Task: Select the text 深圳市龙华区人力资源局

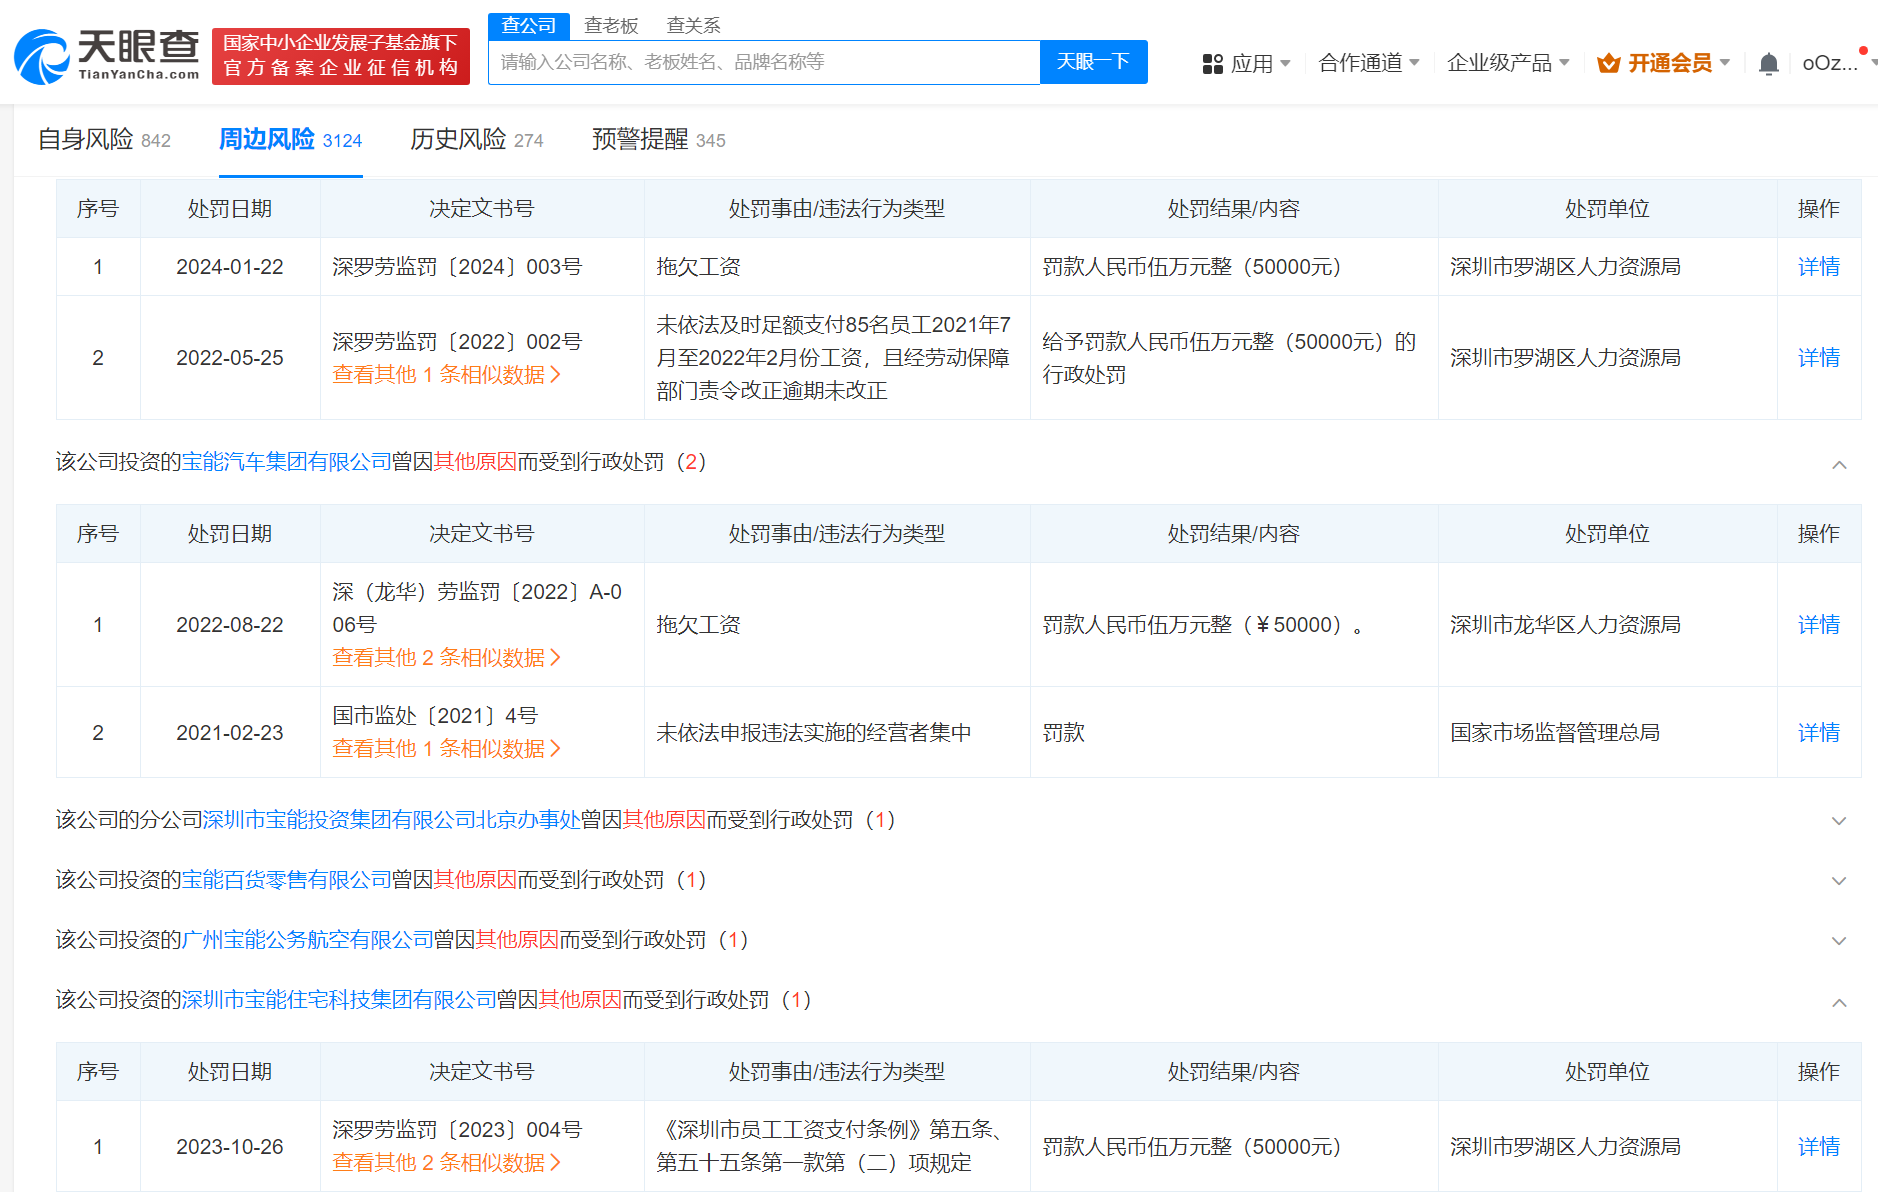Action: click(x=1565, y=625)
